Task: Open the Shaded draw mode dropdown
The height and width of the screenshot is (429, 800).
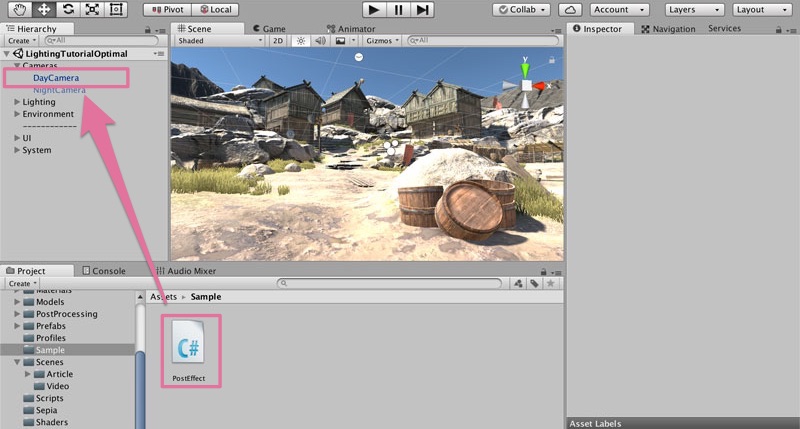Action: click(x=220, y=40)
